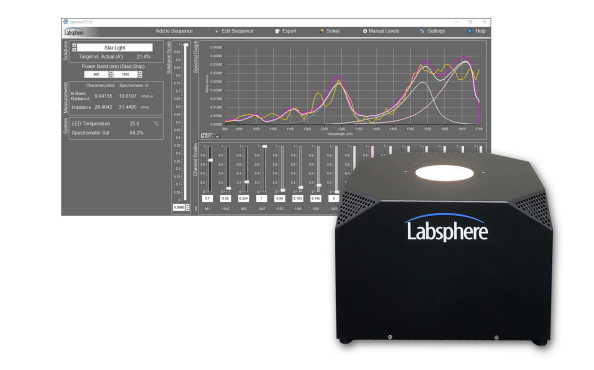Click the first channel slider handle at 0.7
This screenshot has height=370, width=594.
210,160
